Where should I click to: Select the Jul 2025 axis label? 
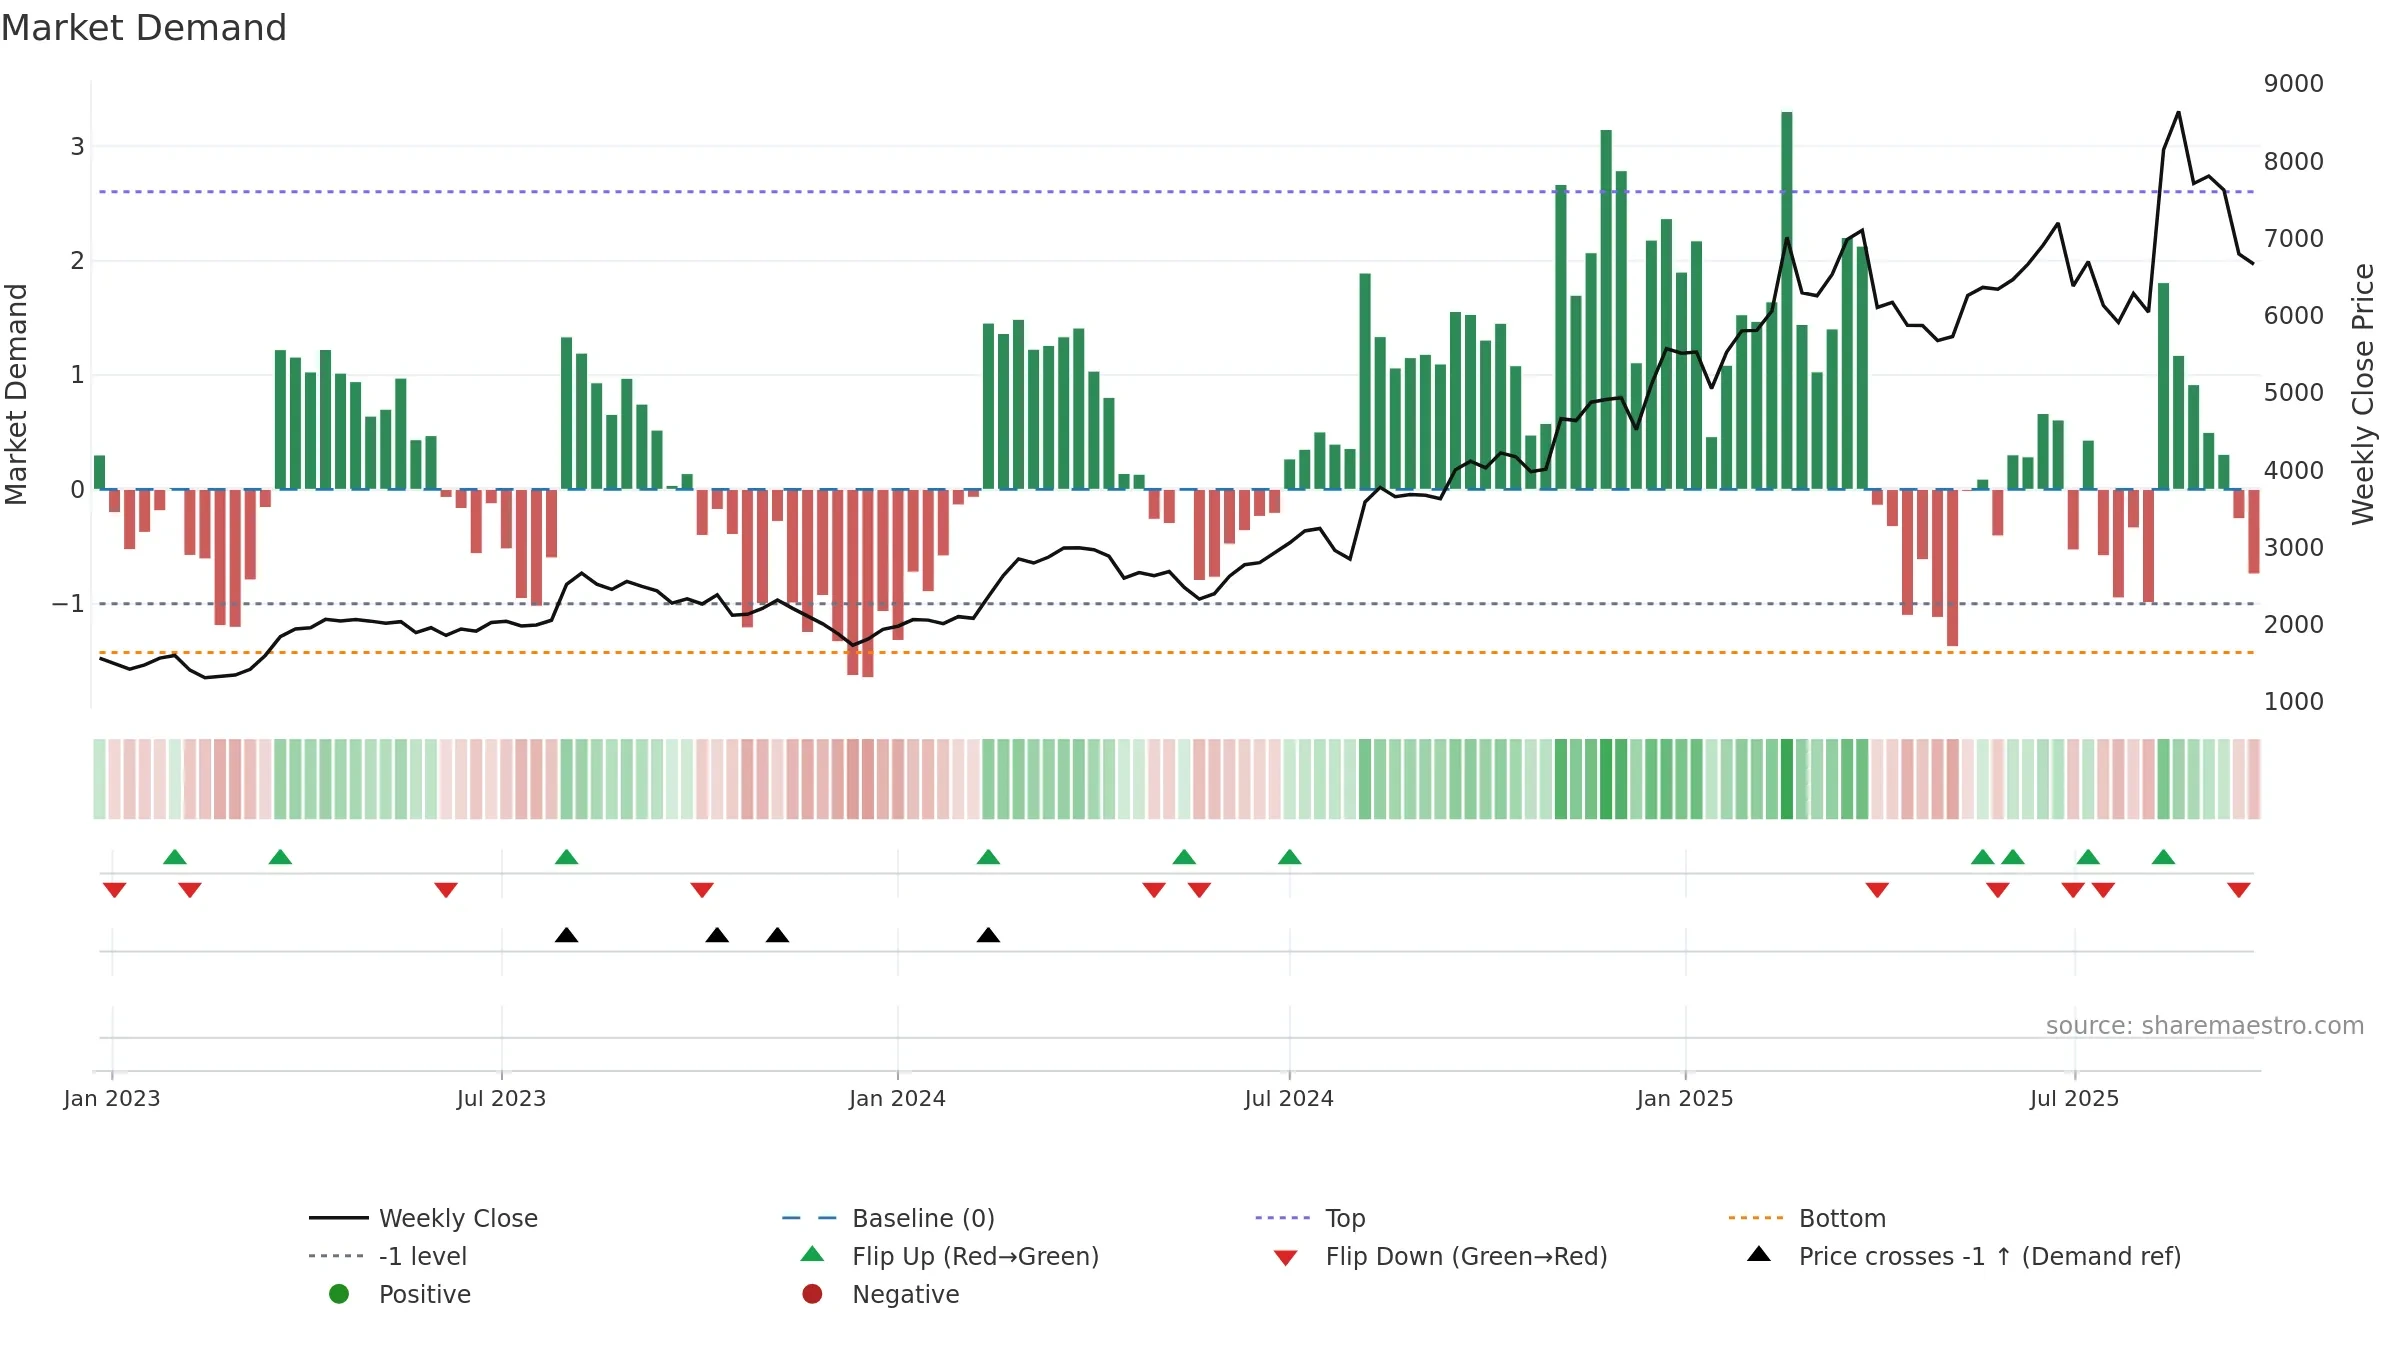click(2075, 1098)
